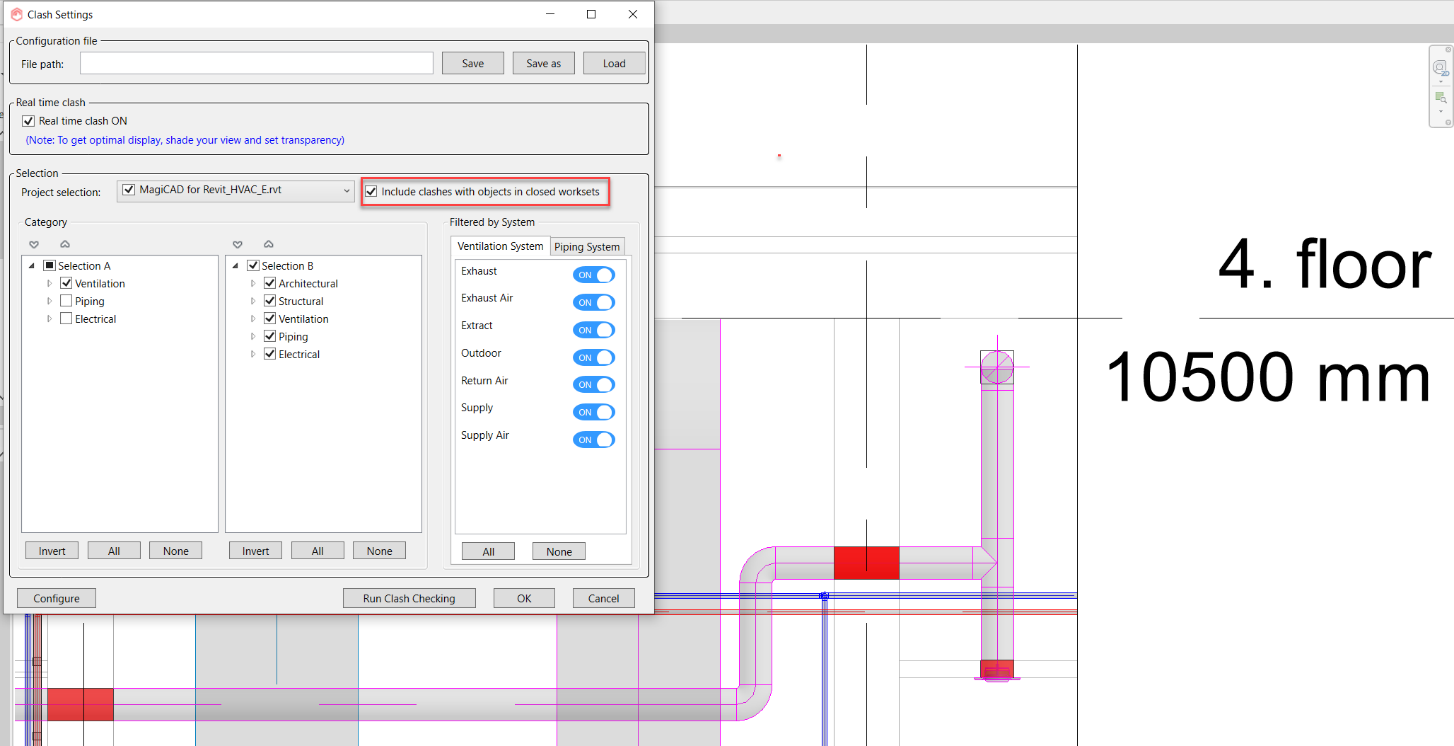
Task: Select the Ventilation System tab
Action: point(500,246)
